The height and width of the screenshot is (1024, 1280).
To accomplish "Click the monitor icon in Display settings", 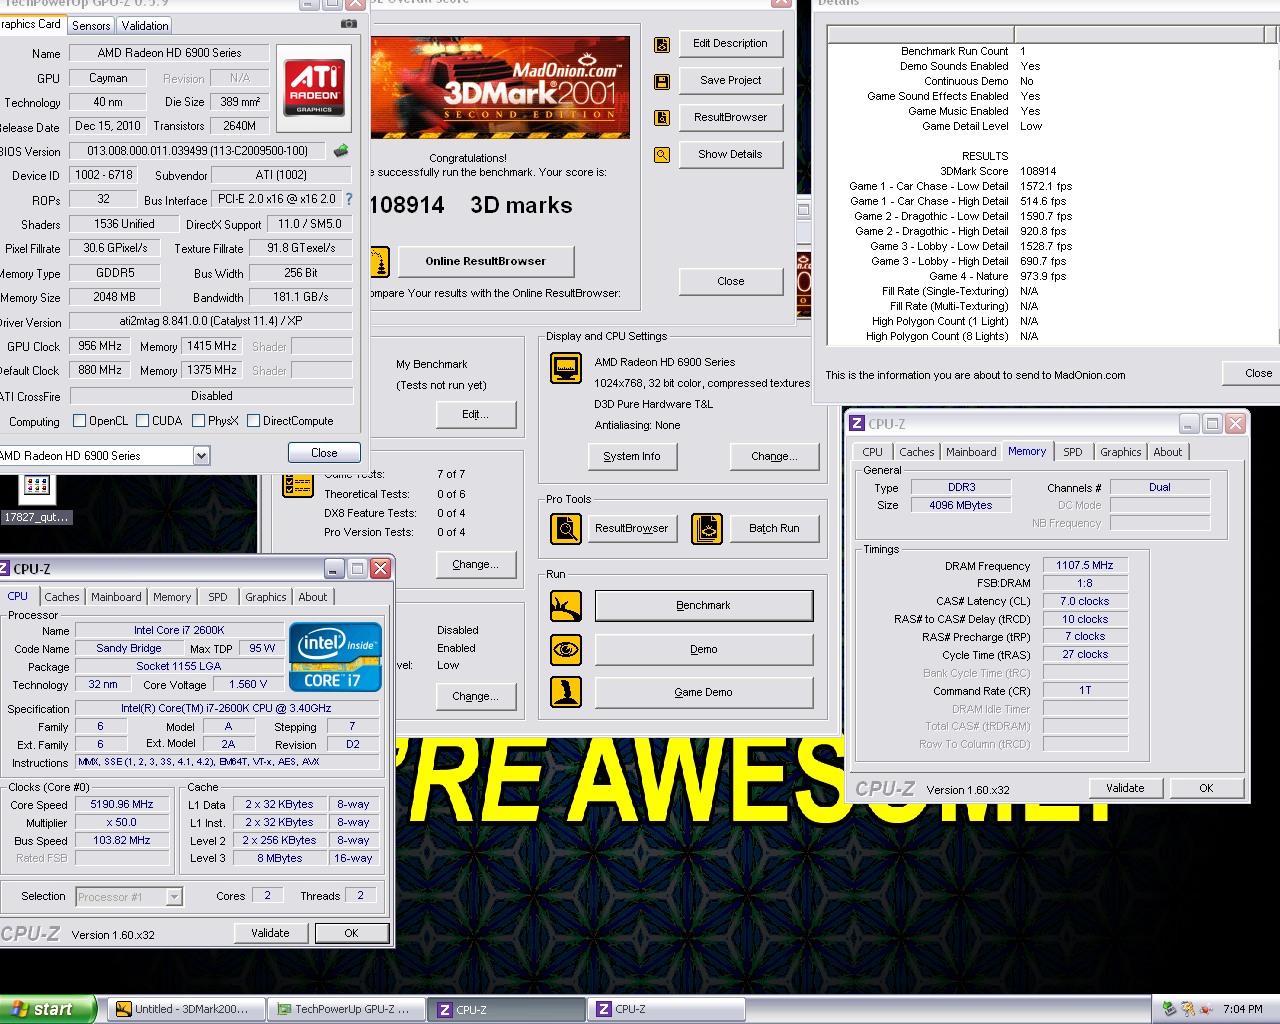I will tap(566, 368).
